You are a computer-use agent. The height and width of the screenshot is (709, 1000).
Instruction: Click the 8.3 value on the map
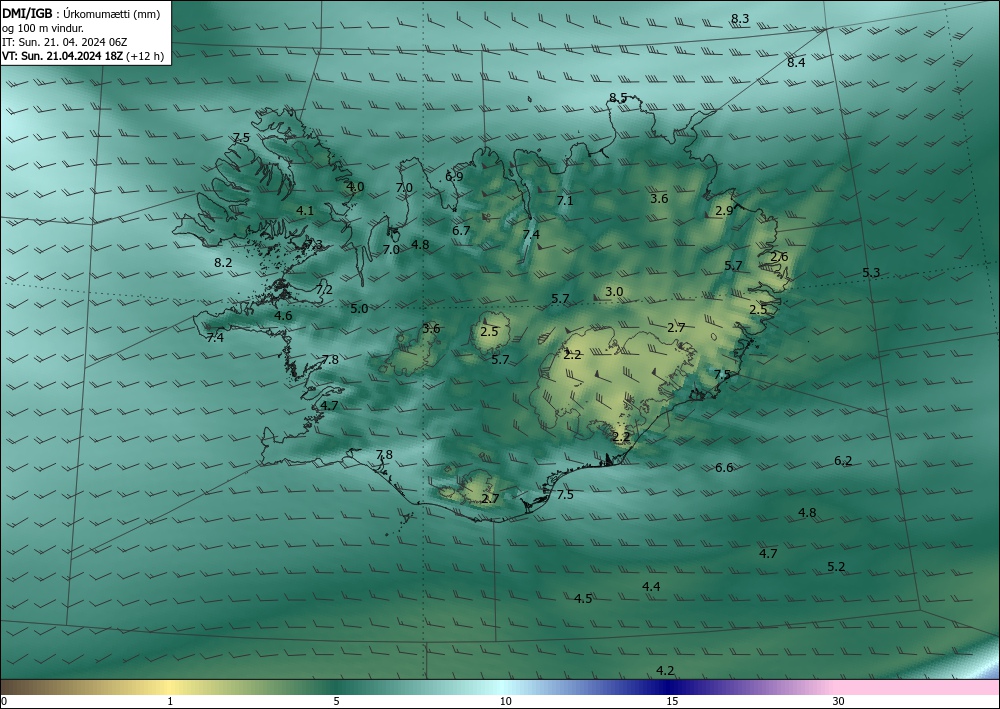740,19
